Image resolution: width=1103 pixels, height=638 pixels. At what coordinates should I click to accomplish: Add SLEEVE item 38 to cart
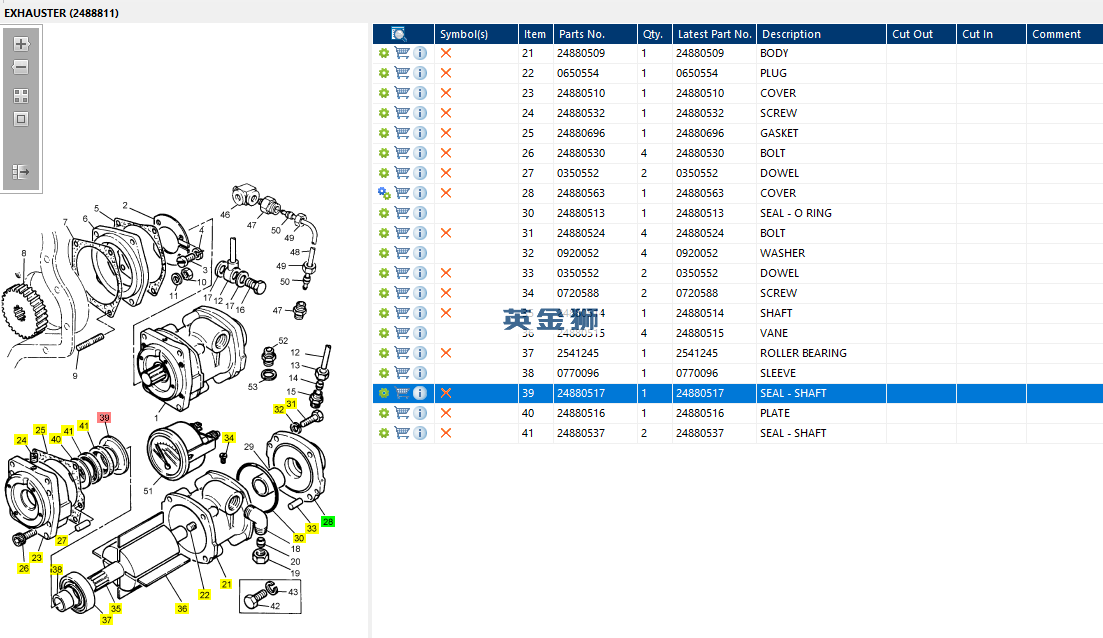point(402,373)
